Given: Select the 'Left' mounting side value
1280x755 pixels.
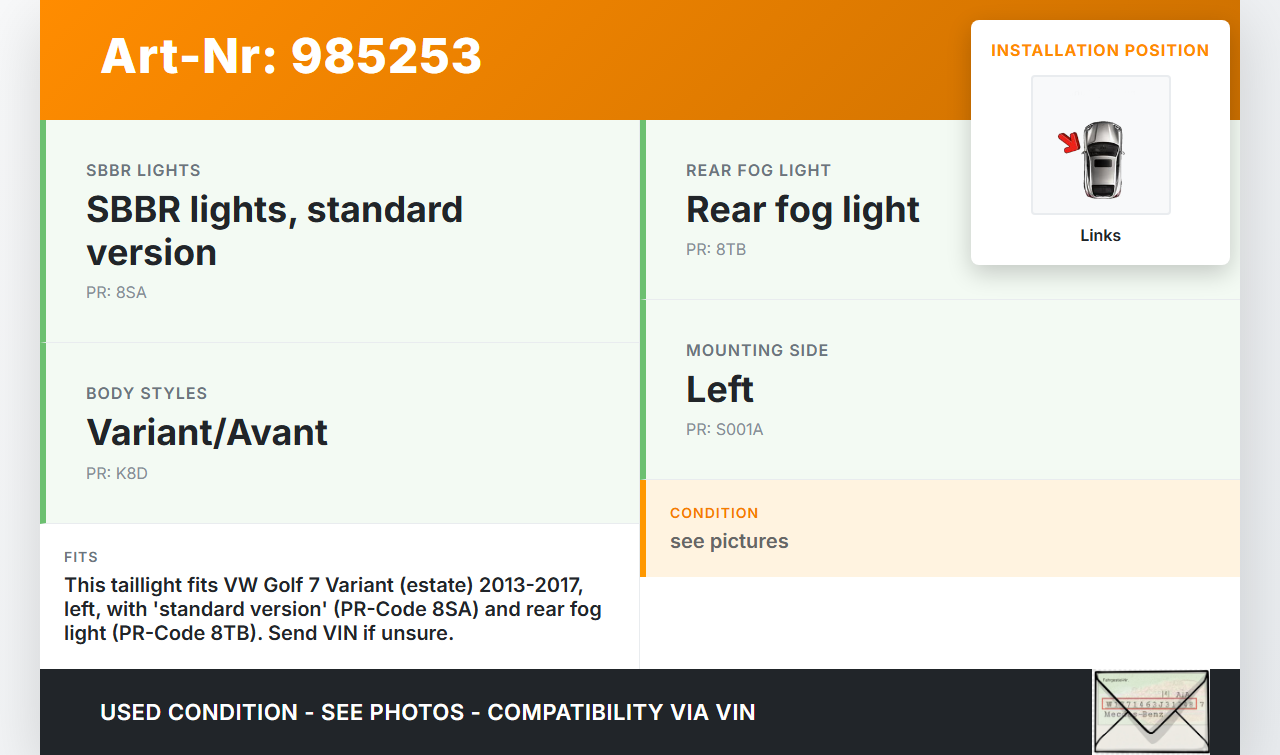Looking at the screenshot, I should click(x=720, y=390).
